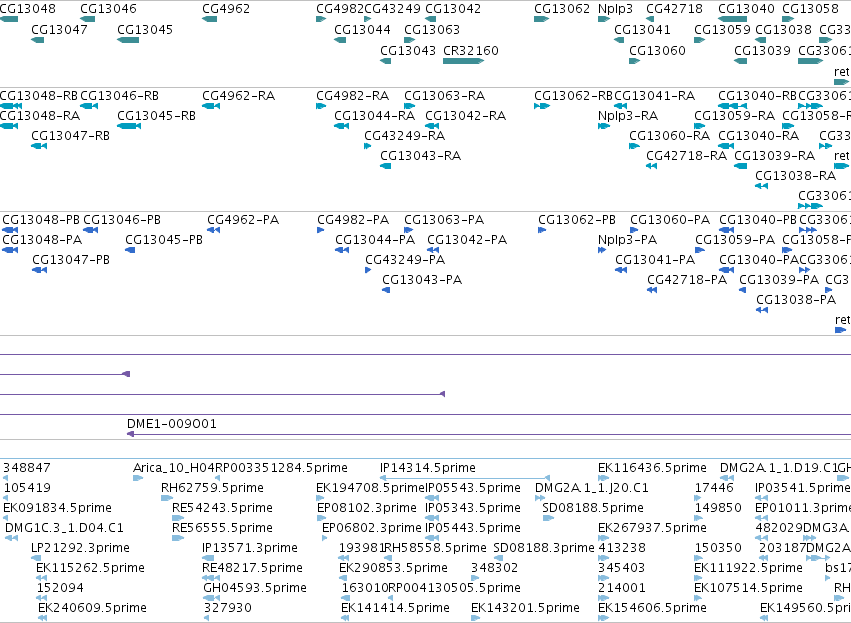Screen dimensions: 851x623
Task: Select transcript CG13059-RA
Action: click(x=735, y=116)
